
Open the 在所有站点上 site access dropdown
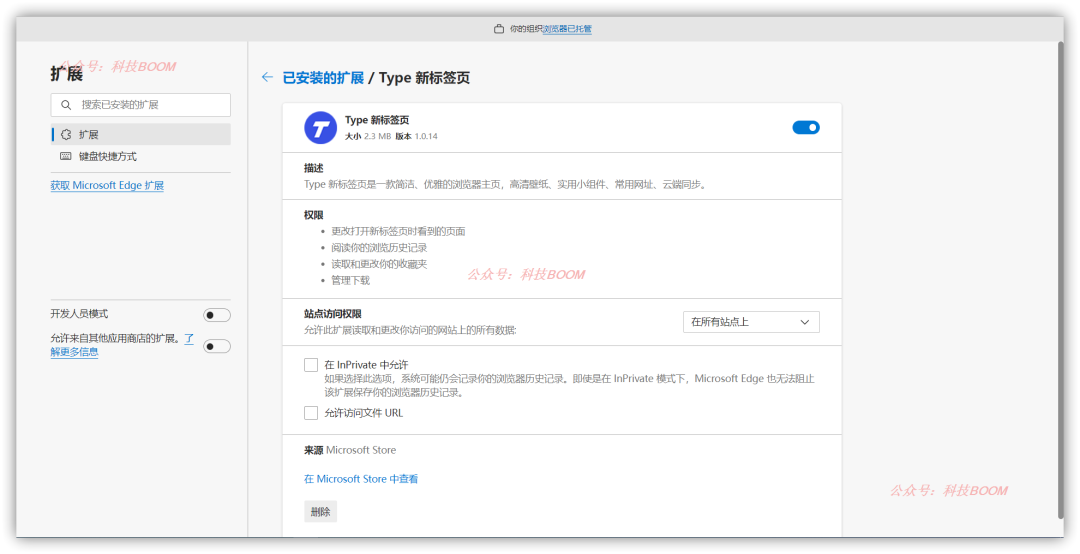pos(751,322)
